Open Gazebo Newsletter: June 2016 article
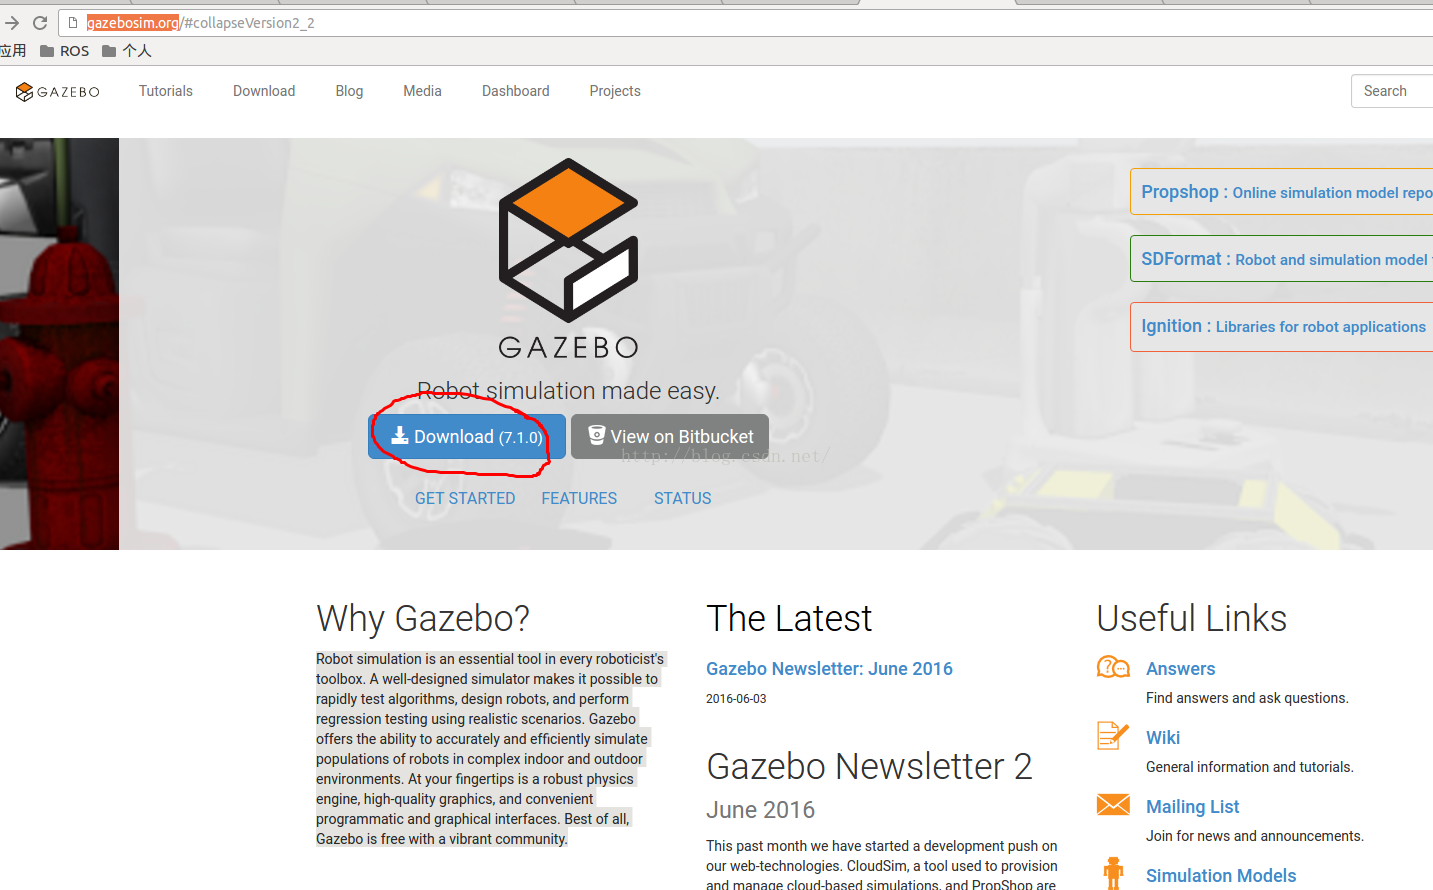 click(x=829, y=669)
